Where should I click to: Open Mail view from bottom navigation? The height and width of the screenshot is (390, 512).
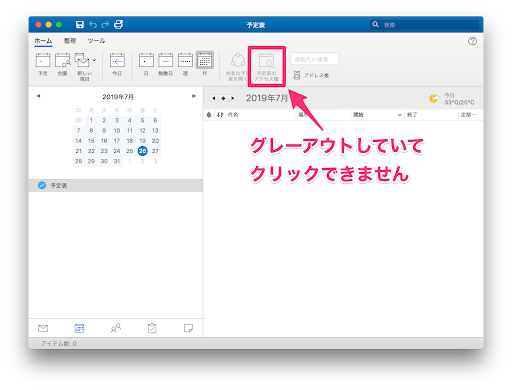pyautogui.click(x=43, y=328)
